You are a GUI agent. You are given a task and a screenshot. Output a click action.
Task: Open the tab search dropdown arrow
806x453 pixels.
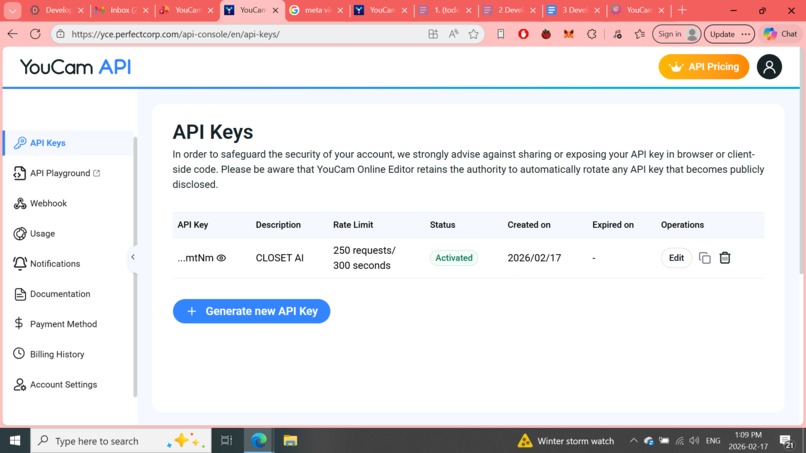(x=12, y=10)
